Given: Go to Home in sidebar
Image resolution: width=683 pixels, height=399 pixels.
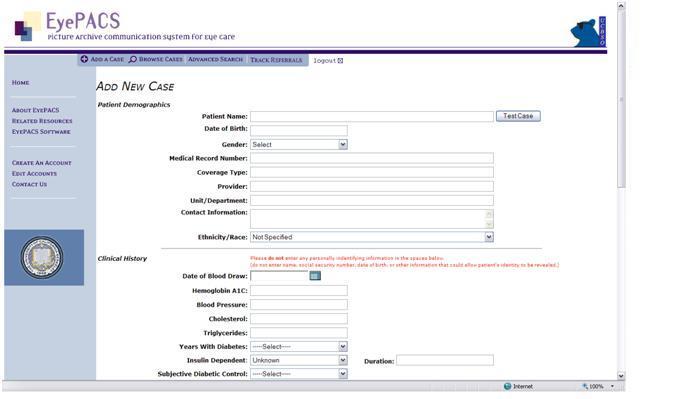Looking at the screenshot, I should coord(20,82).
